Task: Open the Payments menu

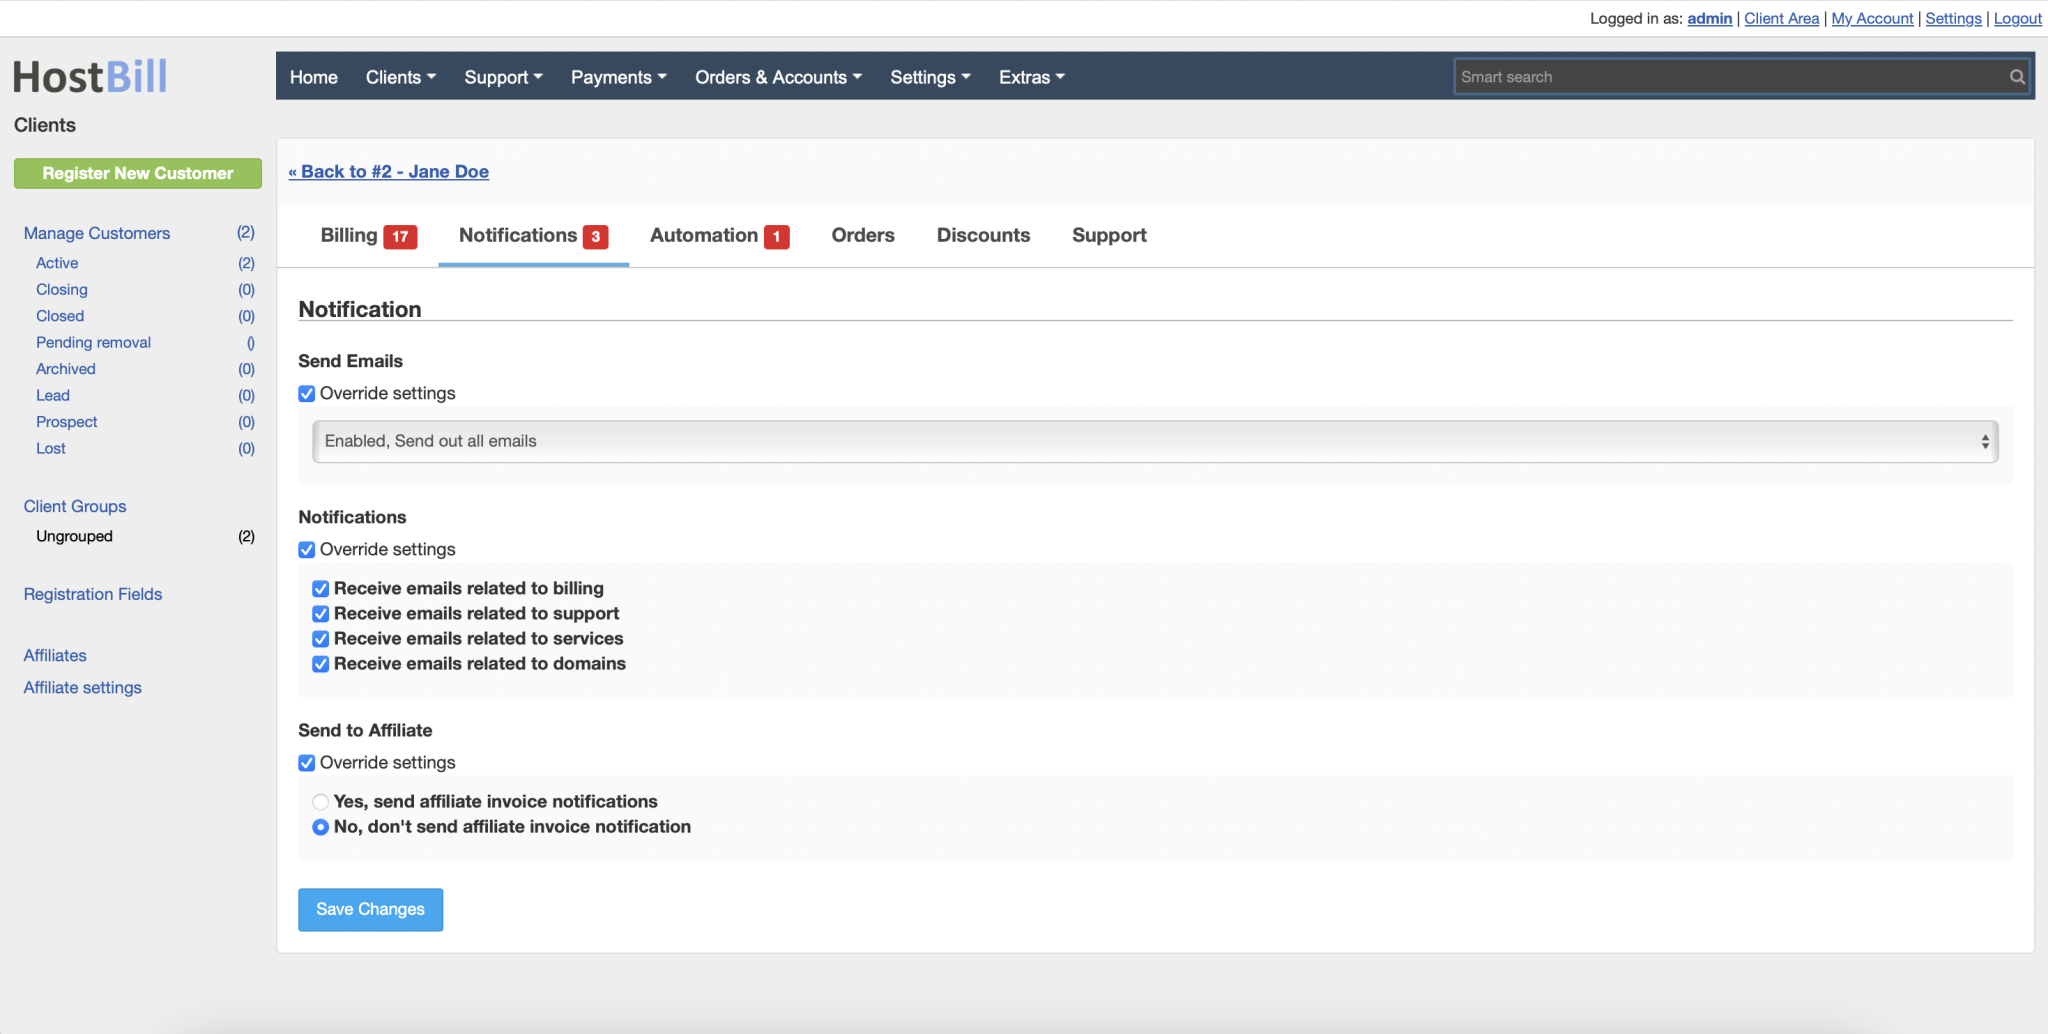Action: (617, 77)
